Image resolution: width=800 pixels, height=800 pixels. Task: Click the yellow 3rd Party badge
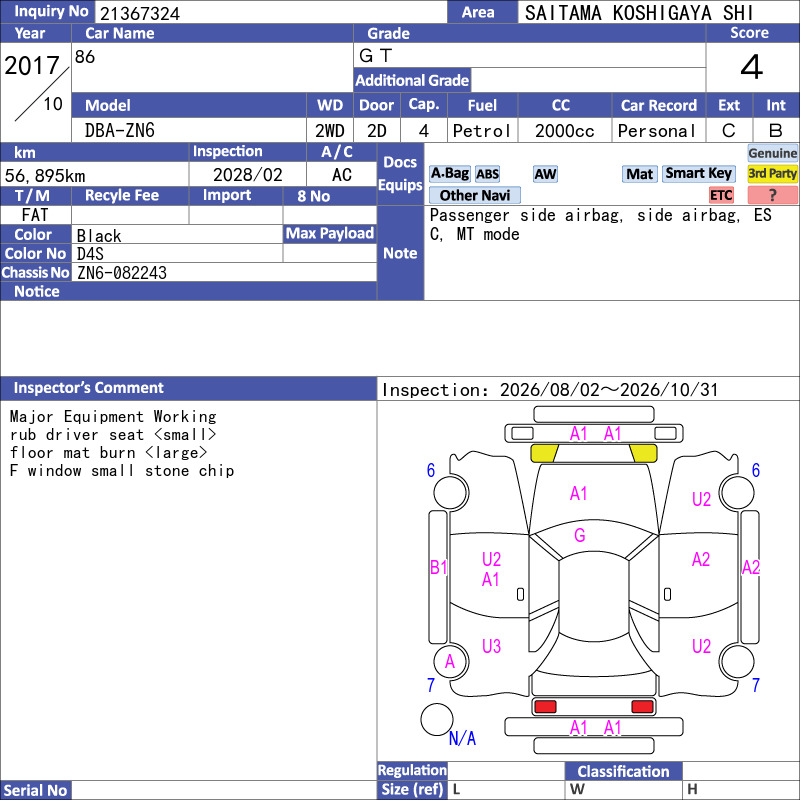pos(772,174)
